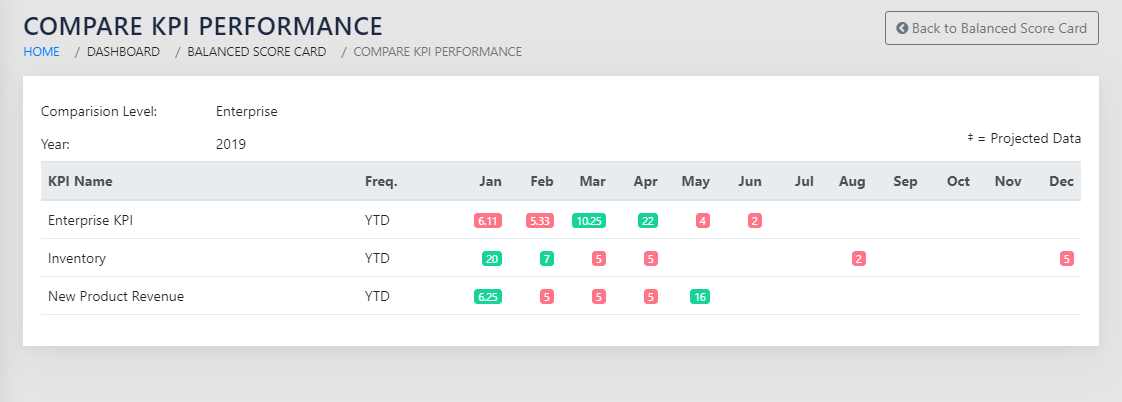
Task: Click Enterprise KPI May badge 4
Action: [702, 220]
